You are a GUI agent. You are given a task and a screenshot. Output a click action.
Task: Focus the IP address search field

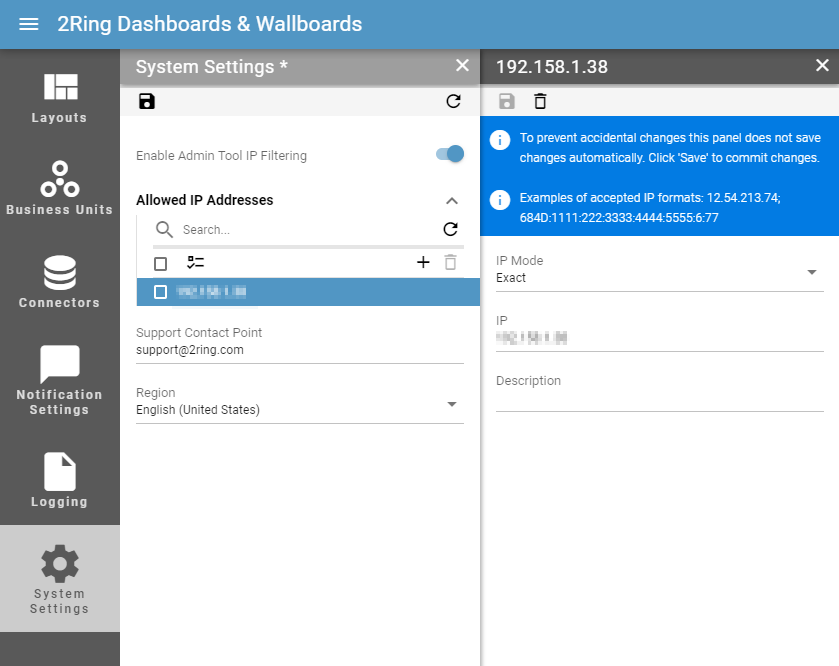308,229
